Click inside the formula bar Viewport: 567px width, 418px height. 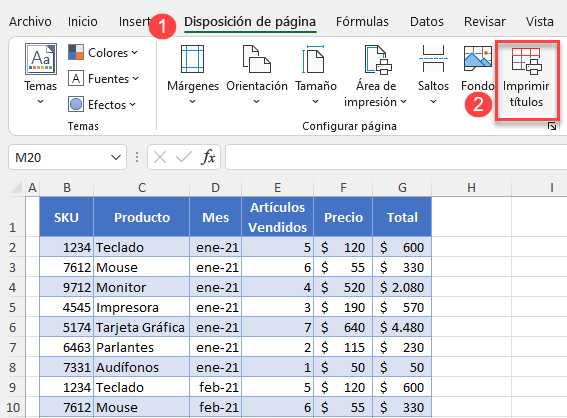(x=396, y=157)
